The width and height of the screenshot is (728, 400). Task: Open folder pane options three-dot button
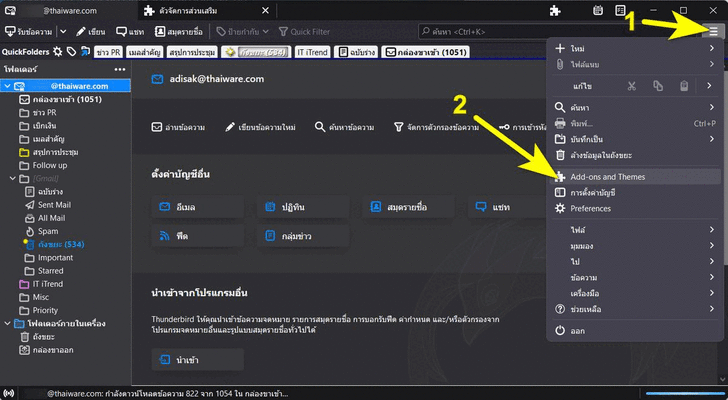coord(120,69)
